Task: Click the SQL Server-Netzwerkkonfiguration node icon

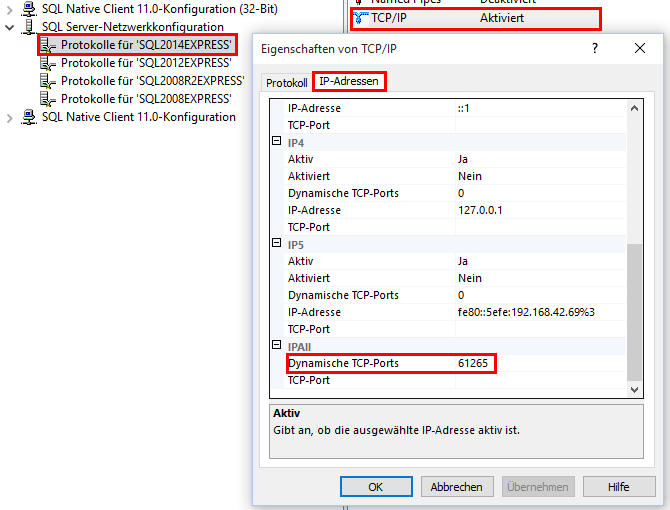Action: 29,26
